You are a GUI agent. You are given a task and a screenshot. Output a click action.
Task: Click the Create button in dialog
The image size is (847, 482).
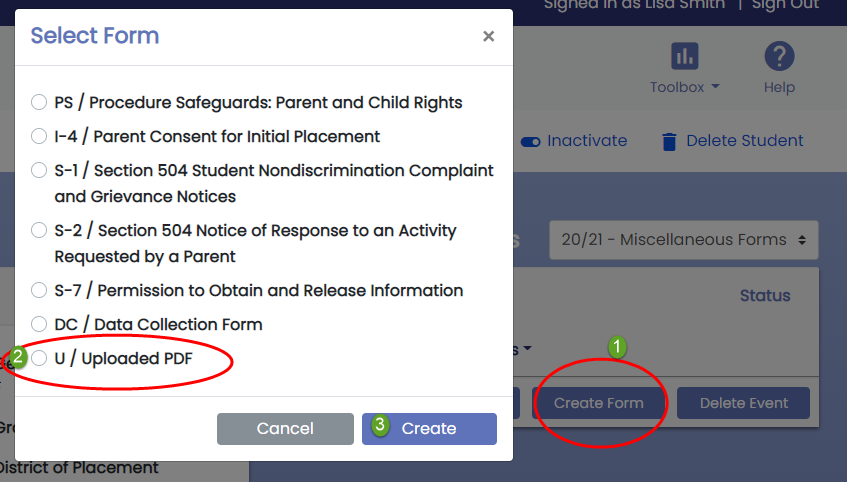point(429,429)
